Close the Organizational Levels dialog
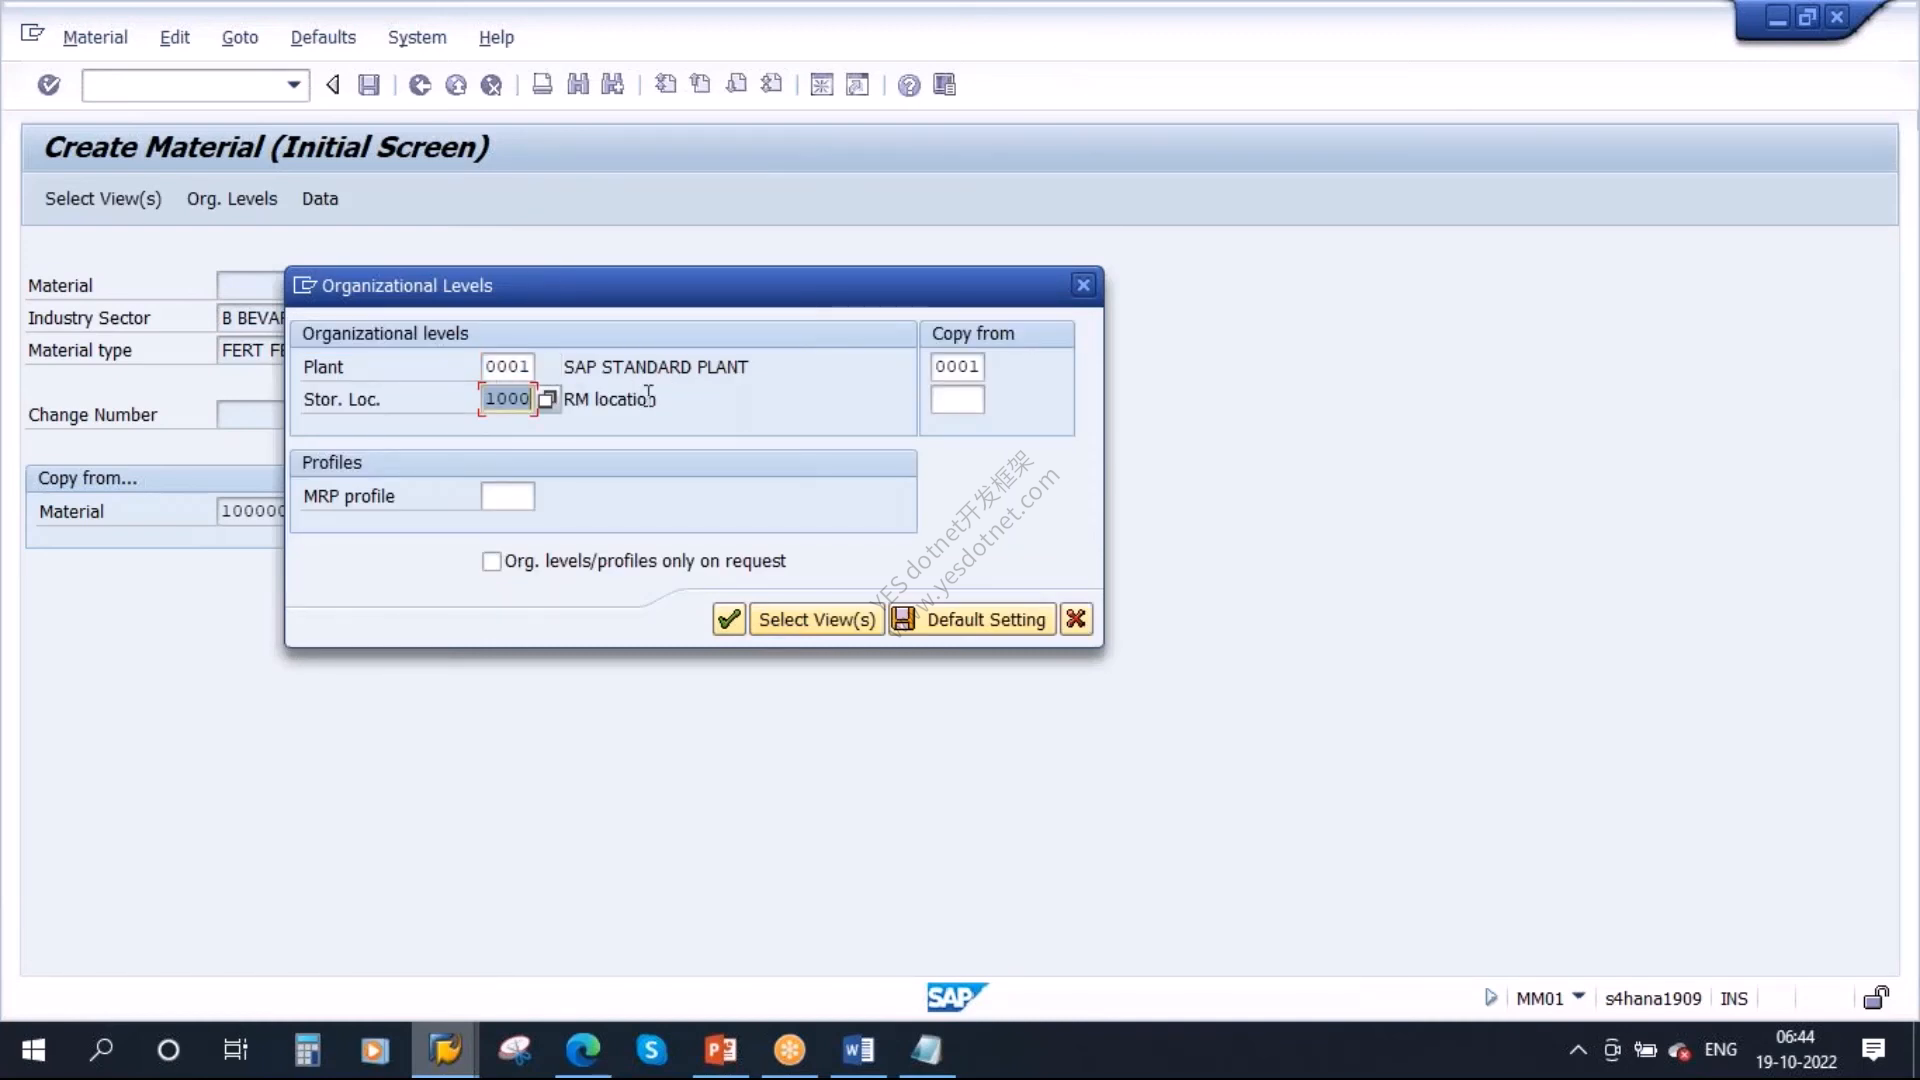 [1083, 285]
